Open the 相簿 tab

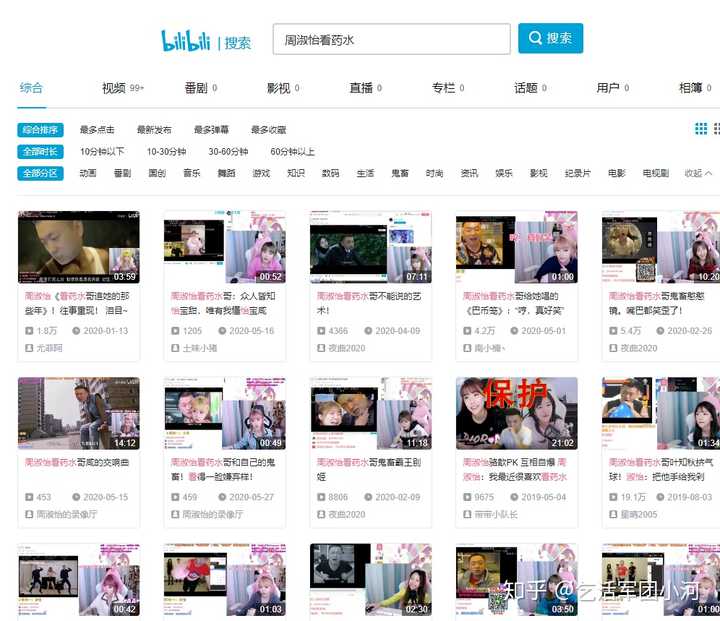pyautogui.click(x=695, y=88)
